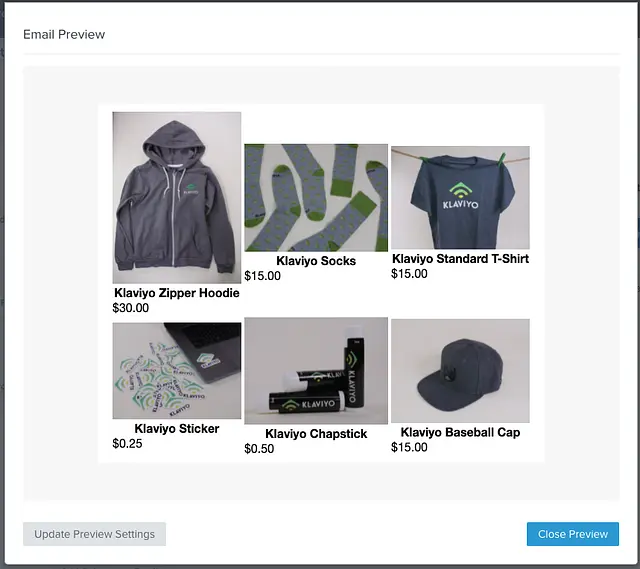The width and height of the screenshot is (640, 569).
Task: Select the Klaviyo Baseball Cap title
Action: click(460, 433)
